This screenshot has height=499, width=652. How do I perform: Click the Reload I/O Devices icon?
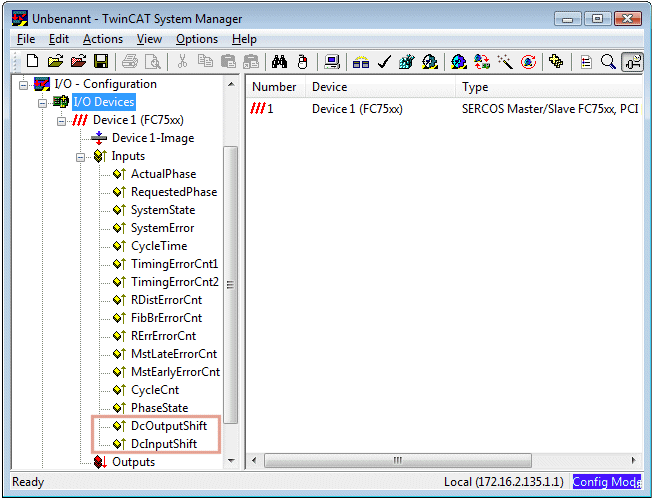tap(482, 62)
